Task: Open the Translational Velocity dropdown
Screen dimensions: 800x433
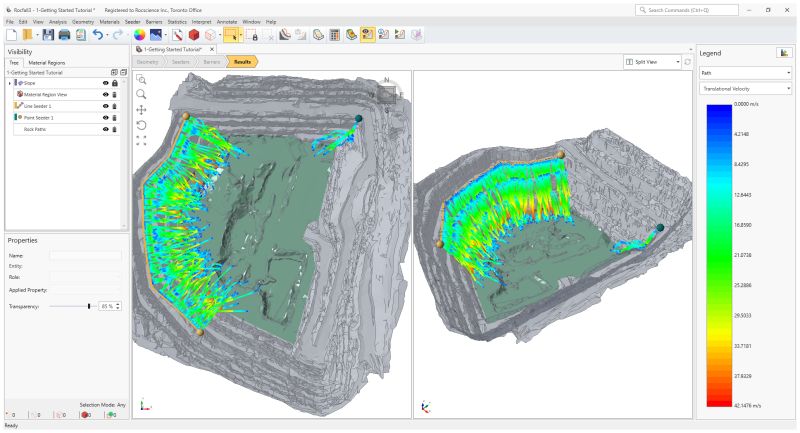Action: click(x=745, y=89)
